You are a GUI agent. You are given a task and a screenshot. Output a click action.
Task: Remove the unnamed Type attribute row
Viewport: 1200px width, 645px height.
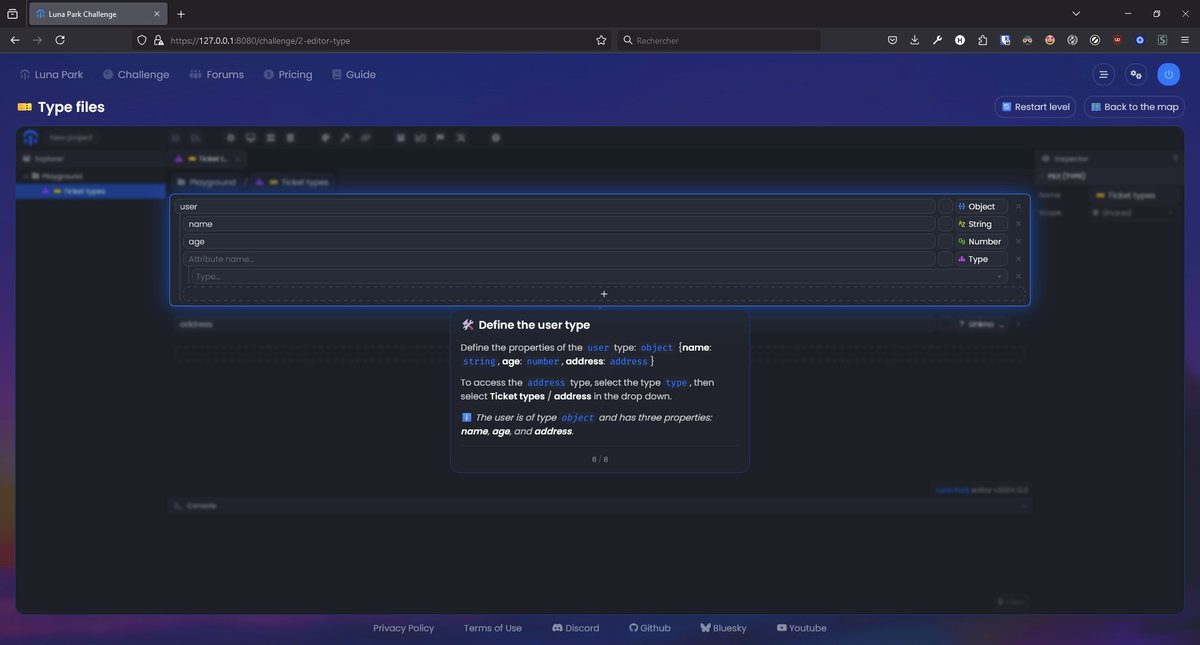point(1018,259)
